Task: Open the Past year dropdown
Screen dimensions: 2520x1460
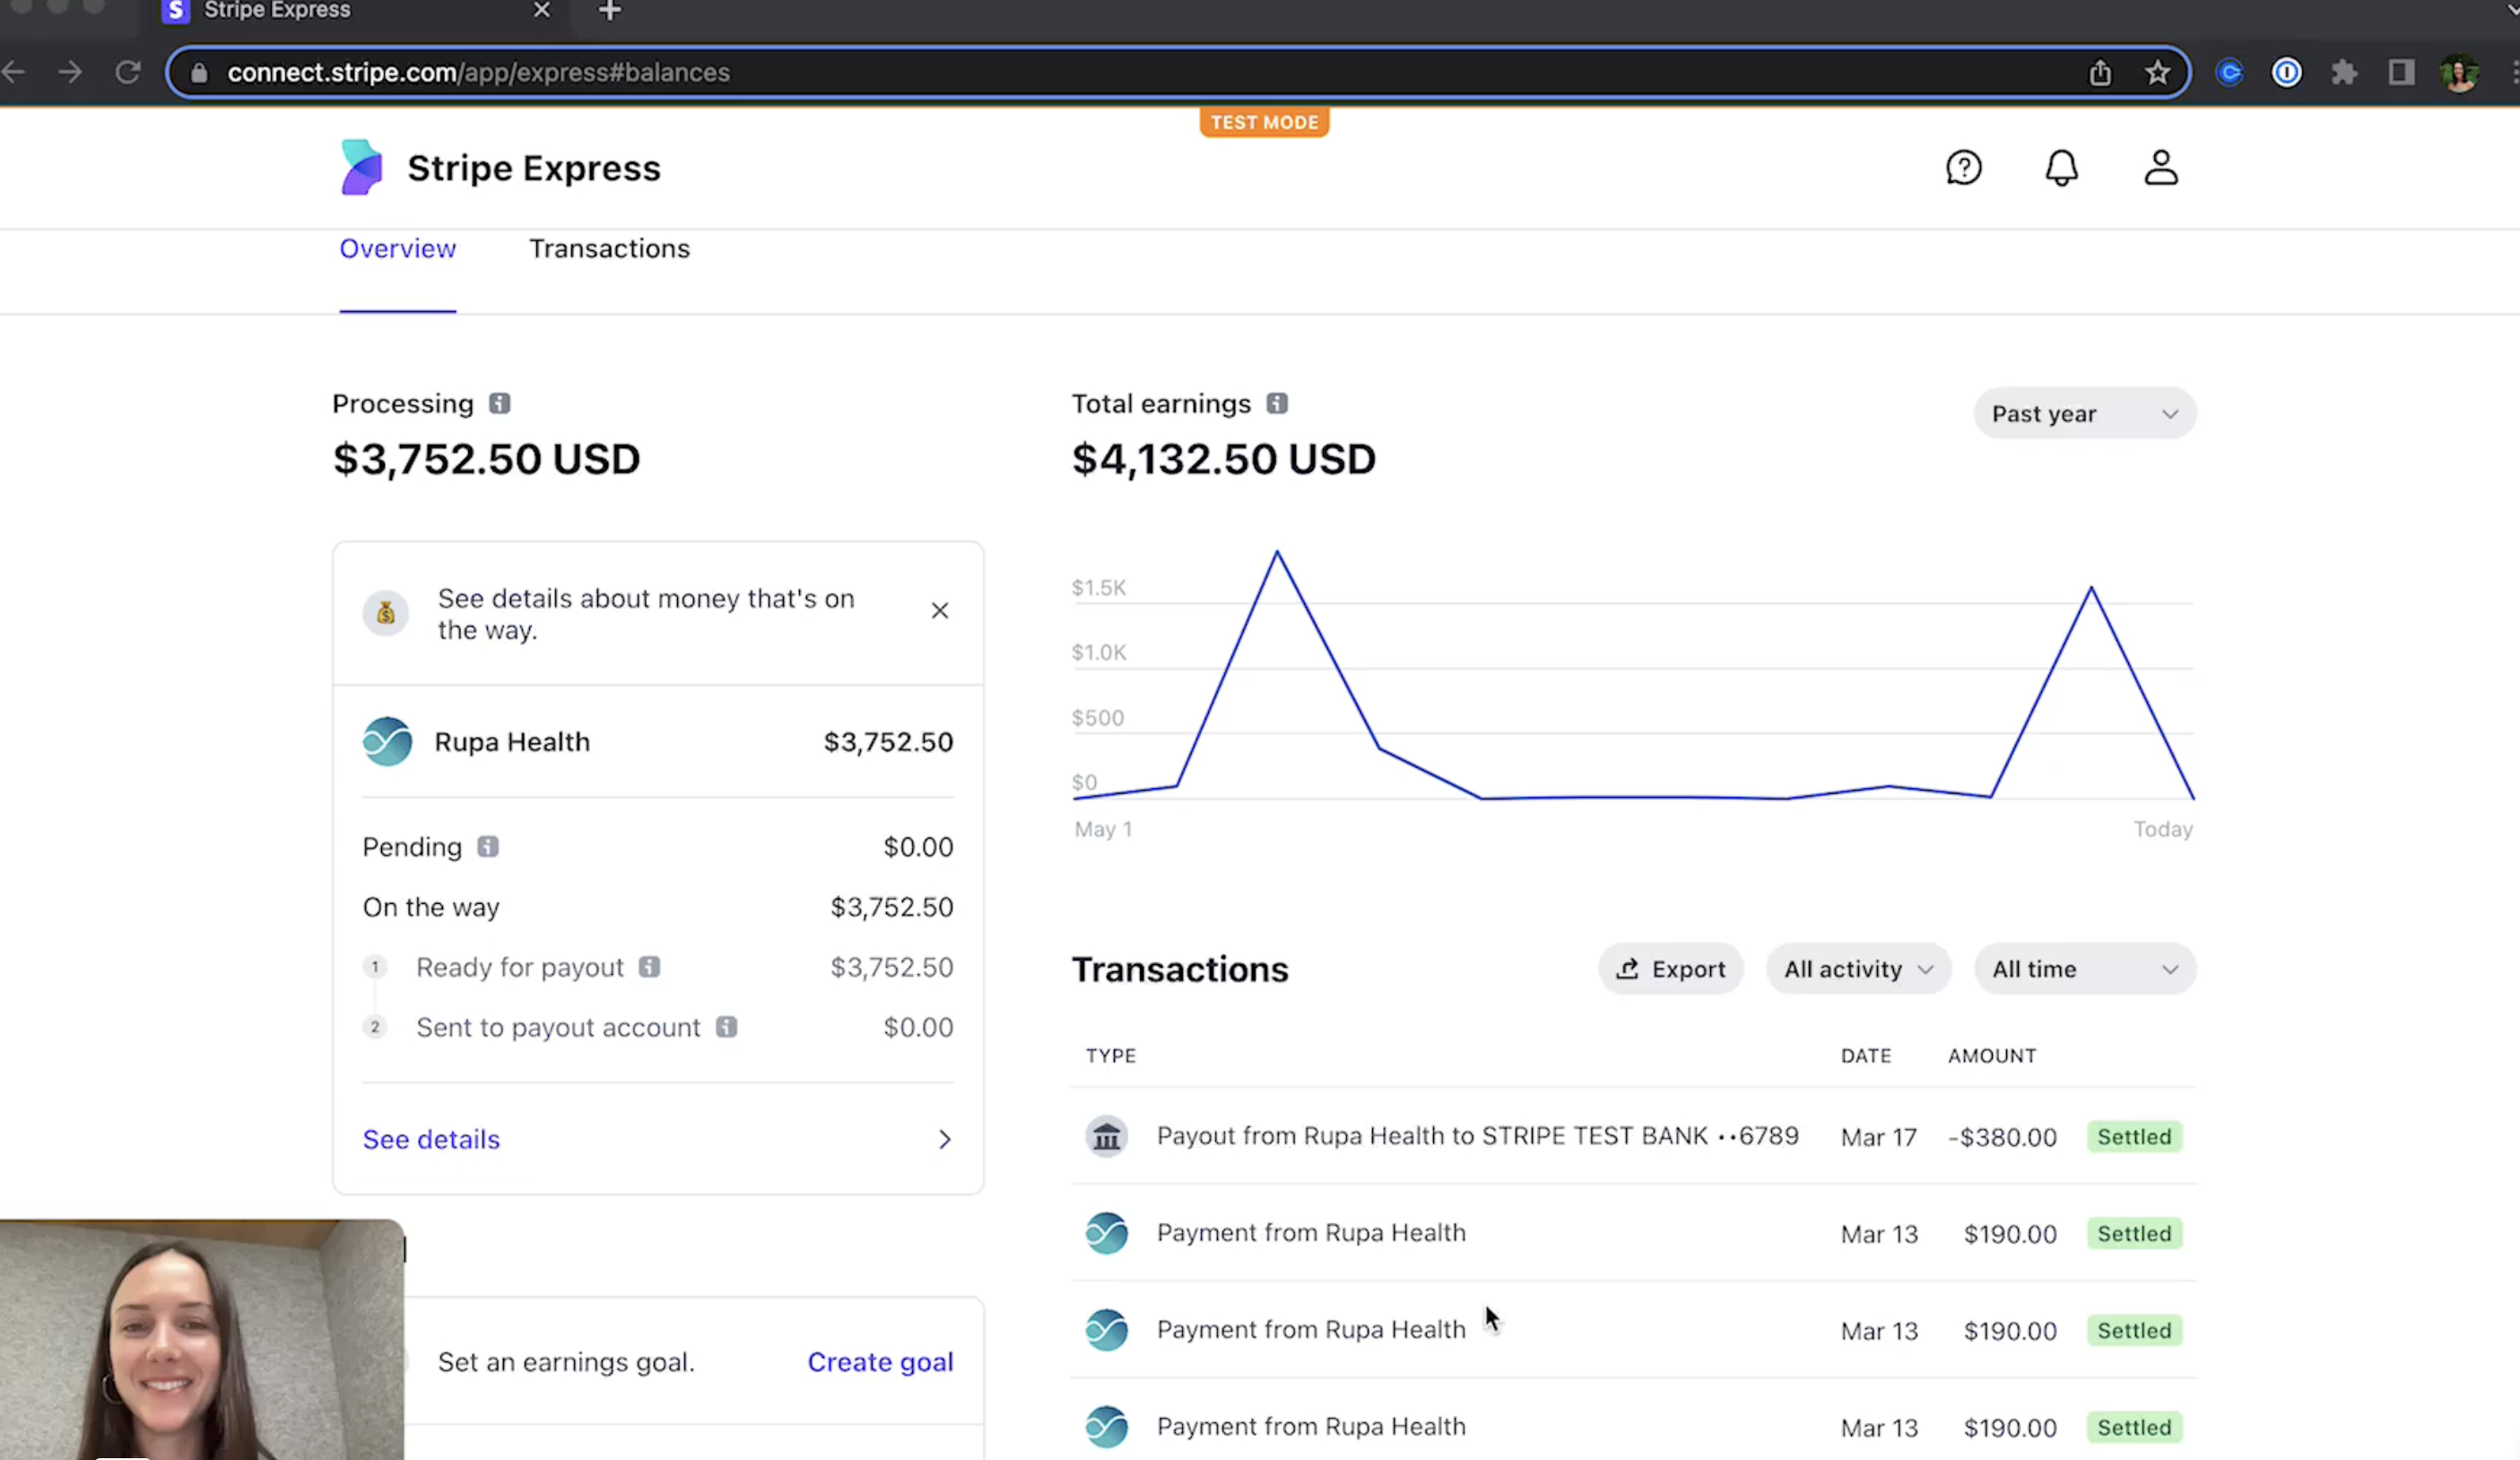Action: [2084, 413]
